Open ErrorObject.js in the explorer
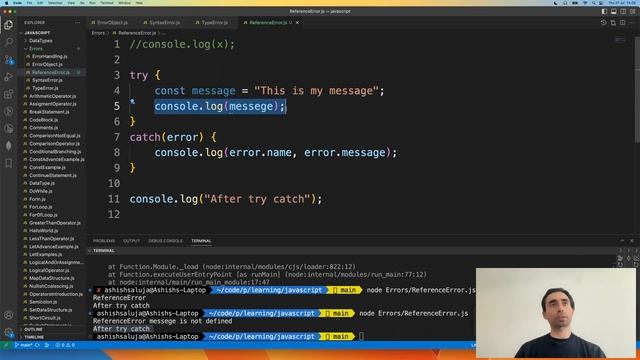This screenshot has width=640, height=360. point(47,64)
